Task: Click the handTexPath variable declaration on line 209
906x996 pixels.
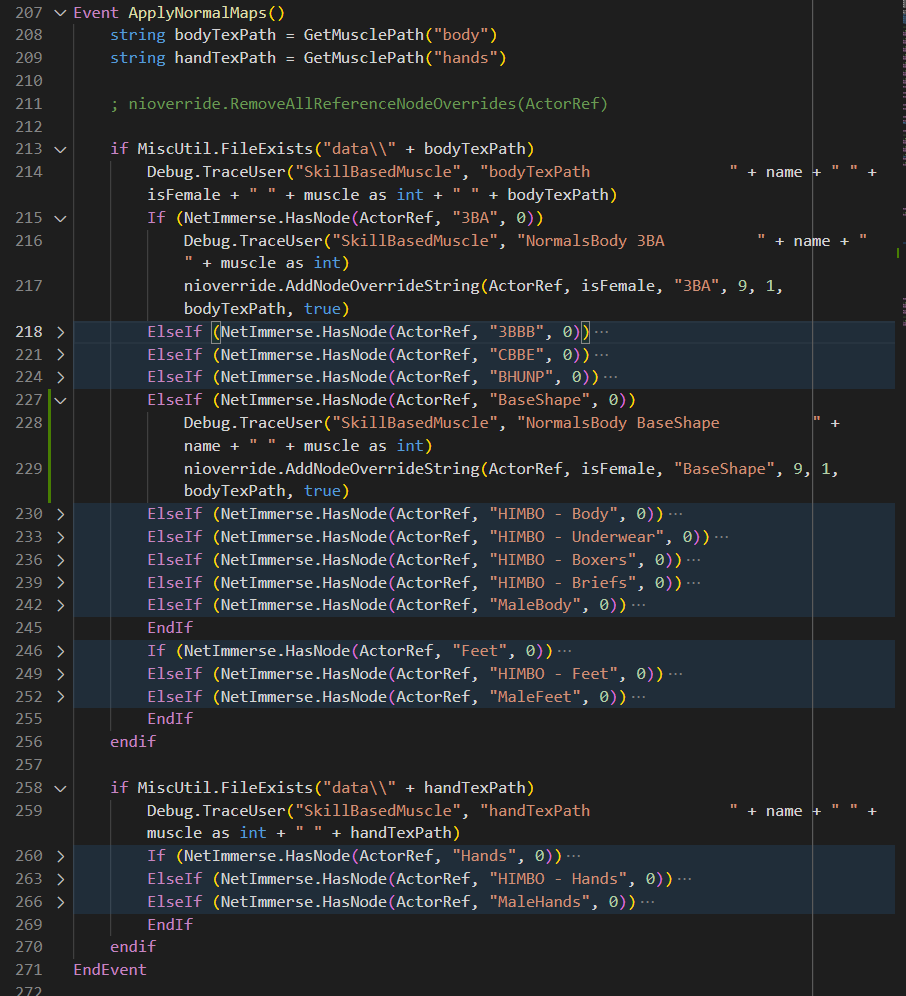Action: pos(225,58)
